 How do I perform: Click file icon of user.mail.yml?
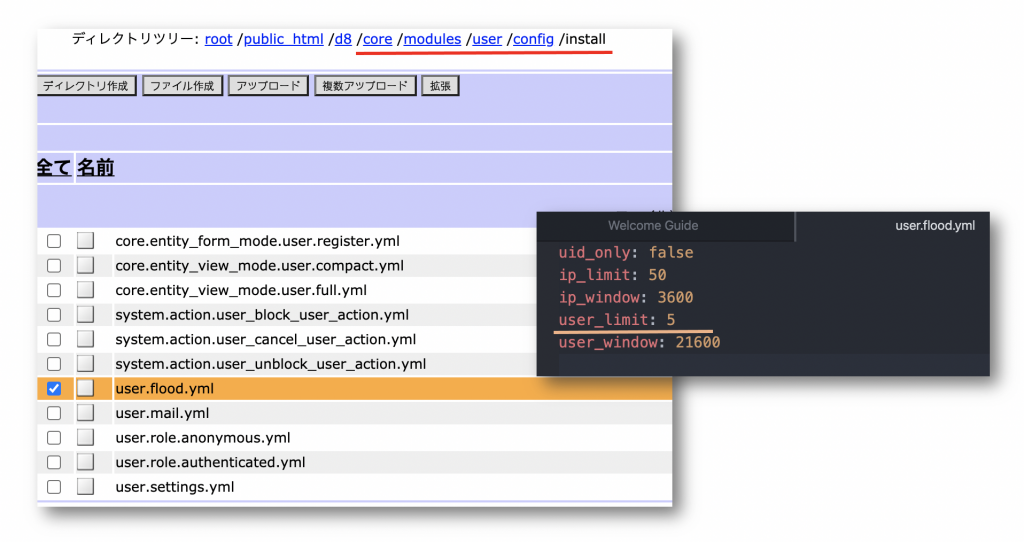(86, 413)
